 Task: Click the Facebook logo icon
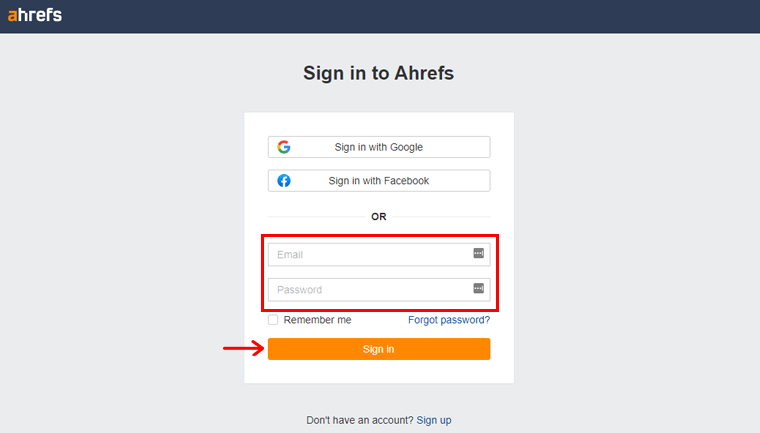pos(284,181)
